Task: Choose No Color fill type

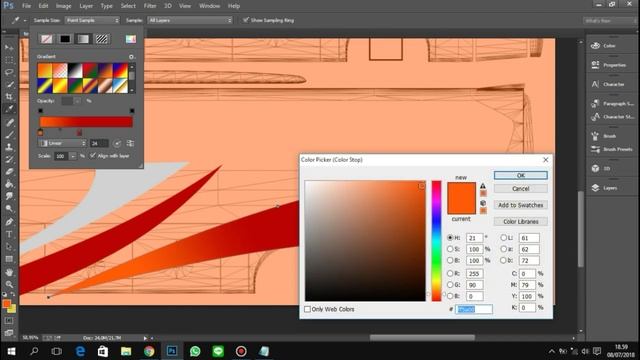Action: (47, 39)
